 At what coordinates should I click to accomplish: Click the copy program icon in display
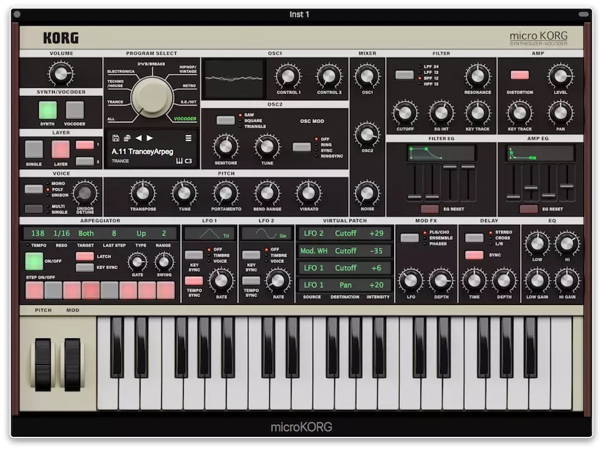127,138
